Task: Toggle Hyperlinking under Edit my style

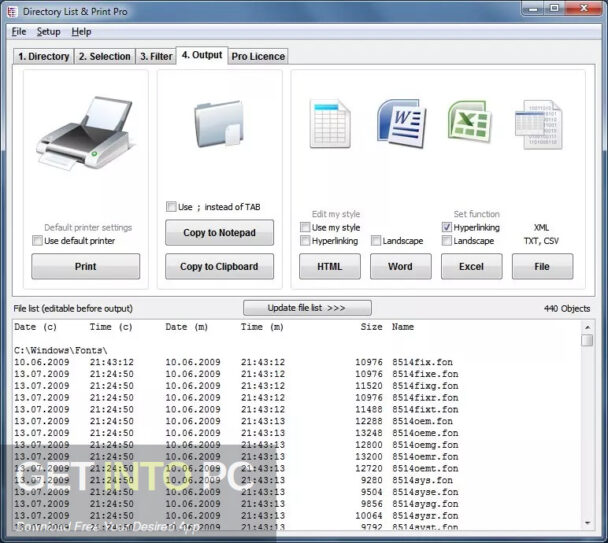Action: click(305, 240)
